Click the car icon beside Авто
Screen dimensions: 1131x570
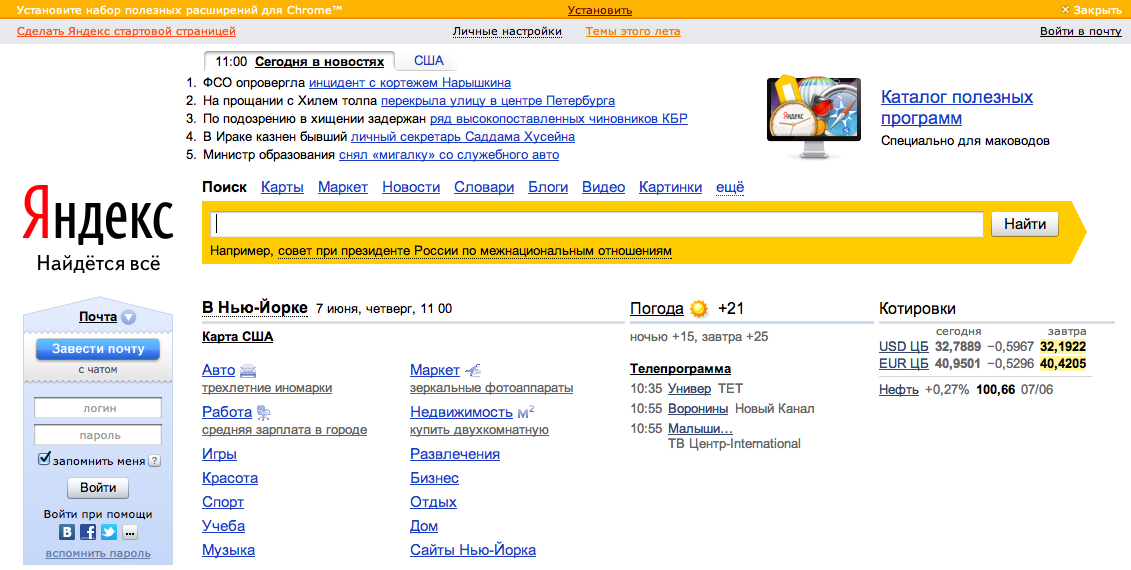click(x=248, y=371)
